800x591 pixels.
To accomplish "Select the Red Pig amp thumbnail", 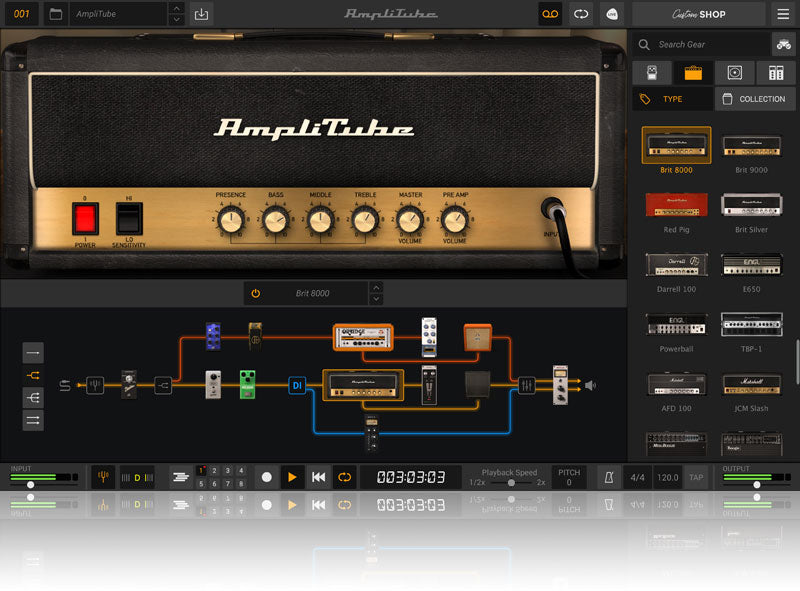I will [x=677, y=205].
